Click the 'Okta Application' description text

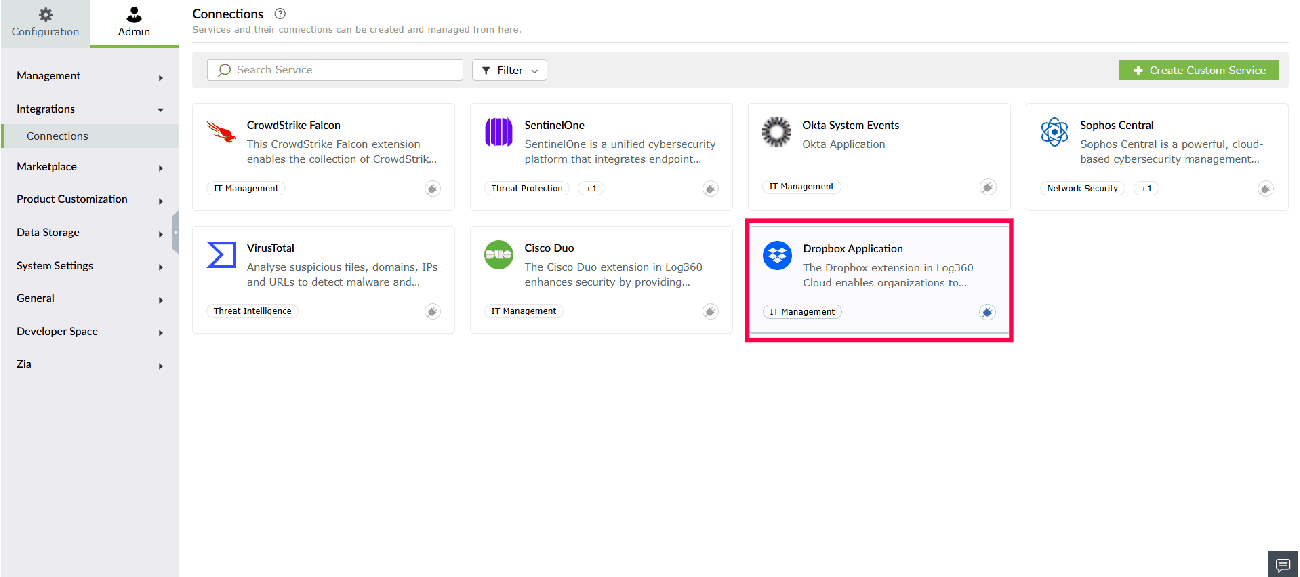click(844, 144)
